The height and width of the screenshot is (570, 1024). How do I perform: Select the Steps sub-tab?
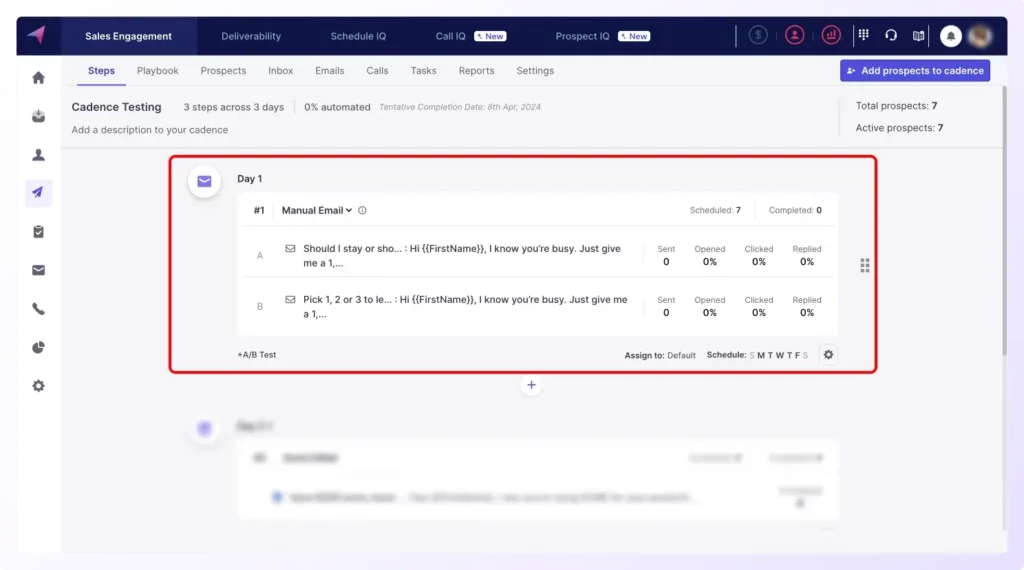101,71
